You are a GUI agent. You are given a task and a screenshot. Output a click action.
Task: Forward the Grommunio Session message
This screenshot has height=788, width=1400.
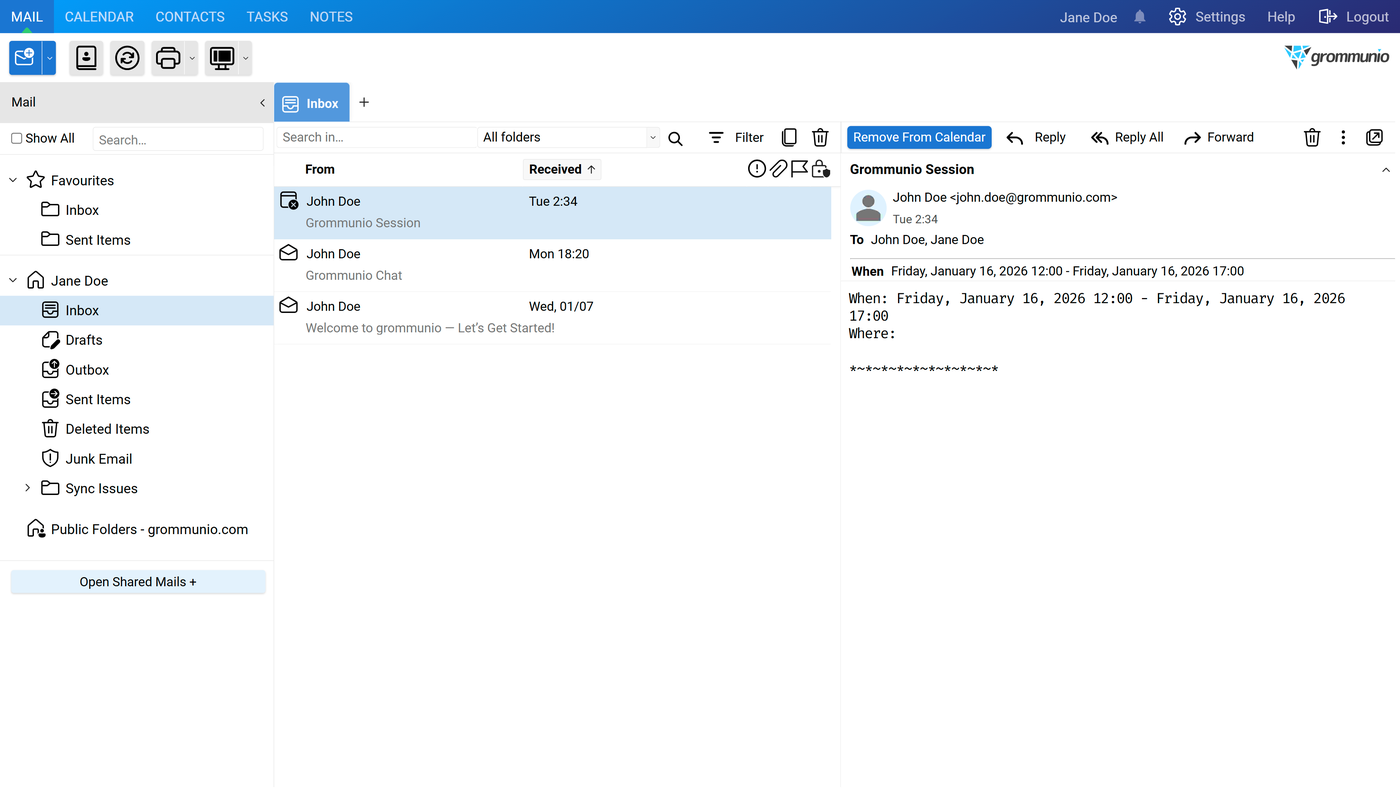click(x=1218, y=138)
